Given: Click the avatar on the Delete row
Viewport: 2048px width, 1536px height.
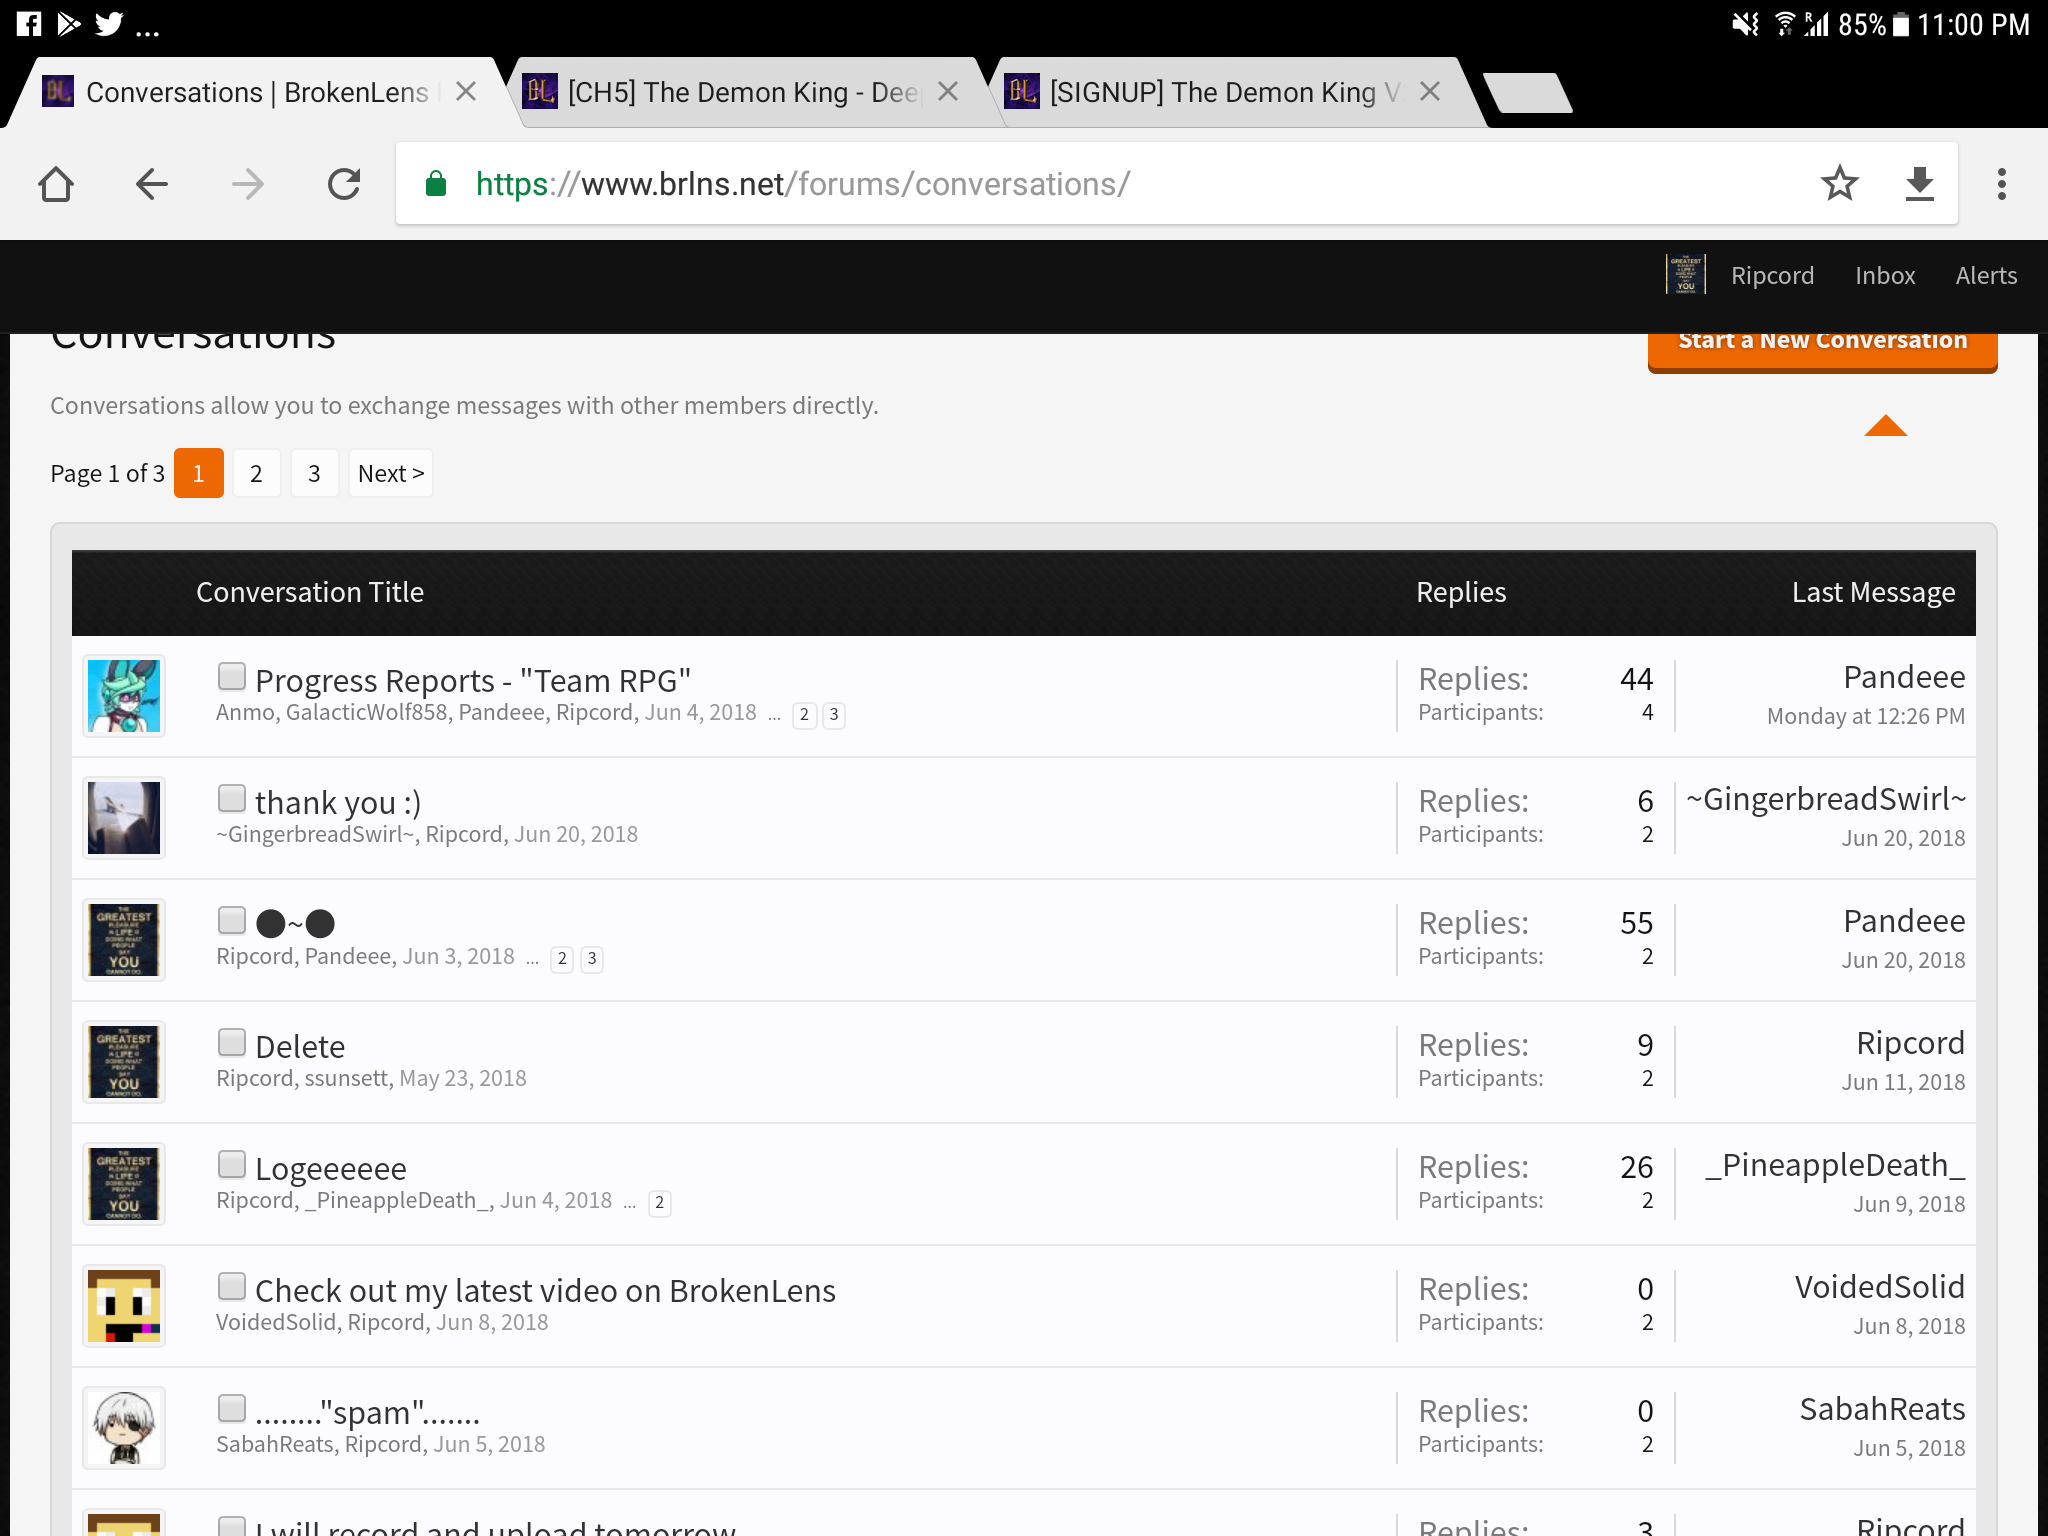Looking at the screenshot, I should 124,1062.
